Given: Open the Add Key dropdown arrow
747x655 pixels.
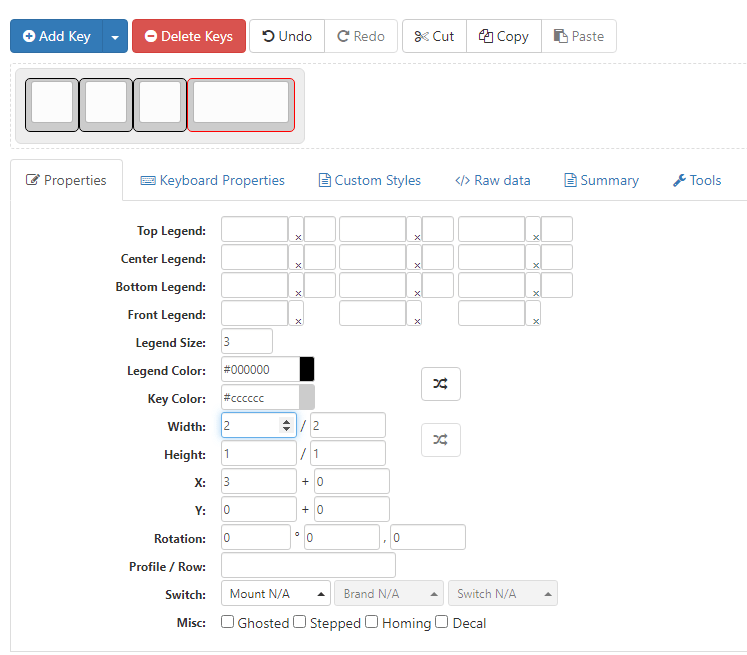Looking at the screenshot, I should [115, 36].
